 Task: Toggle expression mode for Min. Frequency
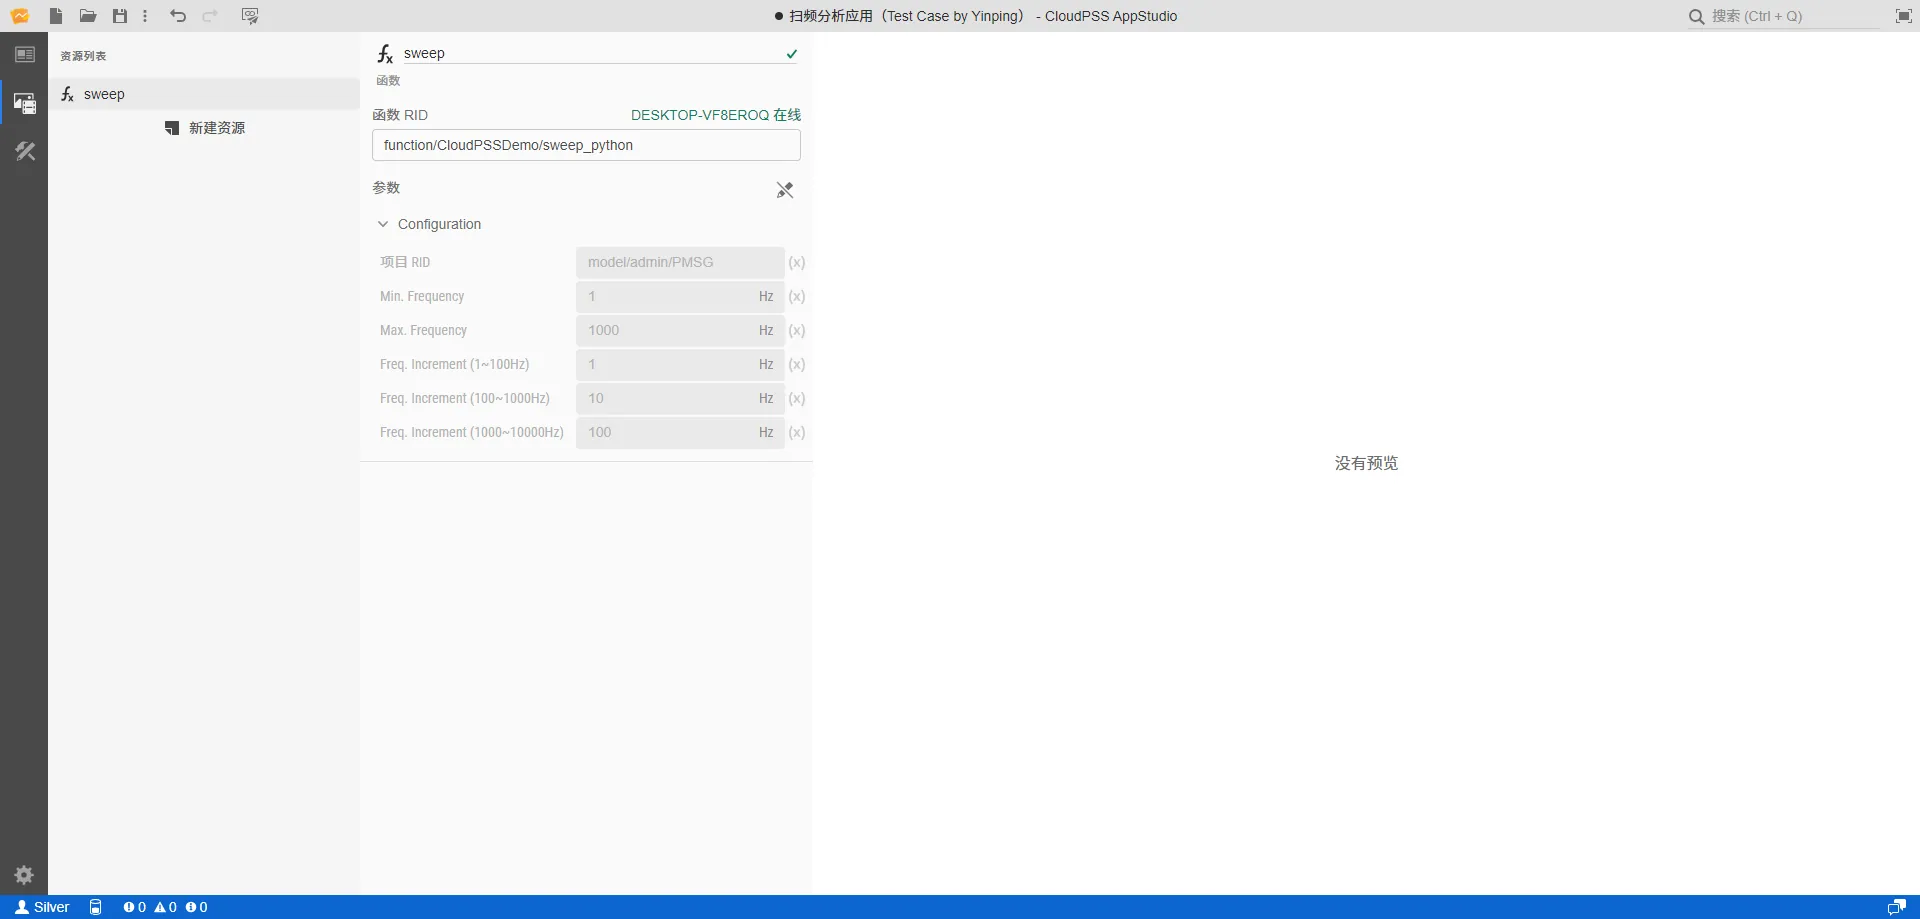[797, 296]
